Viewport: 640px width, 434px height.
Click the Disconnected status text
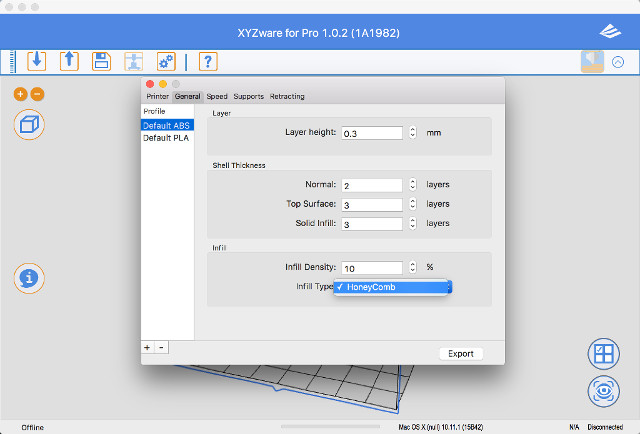[605, 427]
